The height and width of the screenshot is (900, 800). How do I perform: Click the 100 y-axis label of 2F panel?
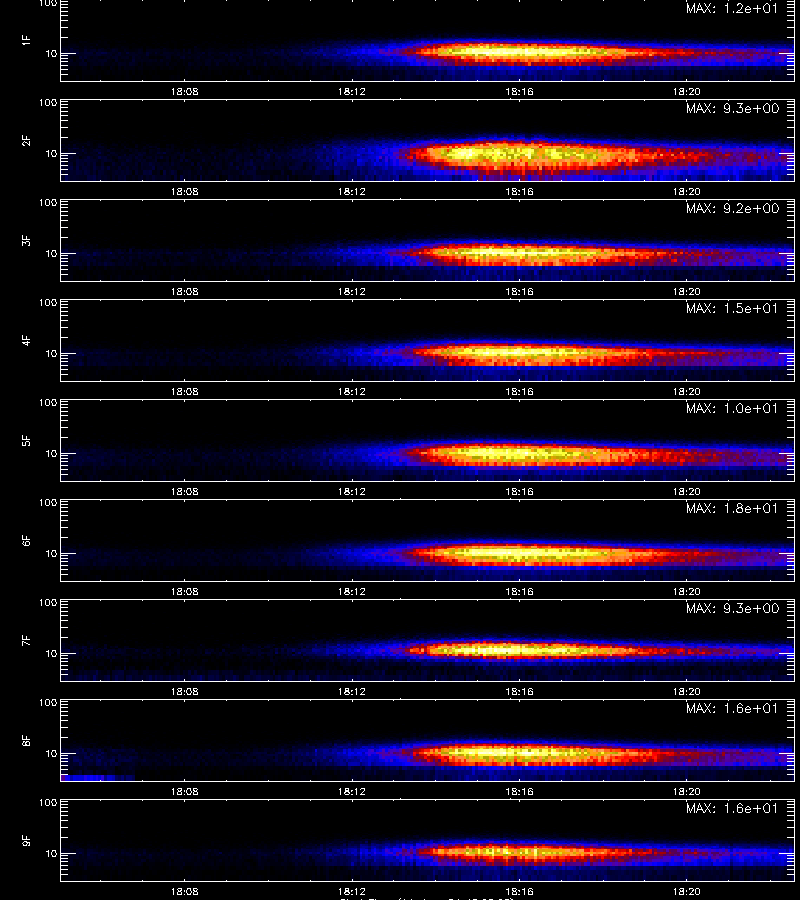tap(48, 103)
